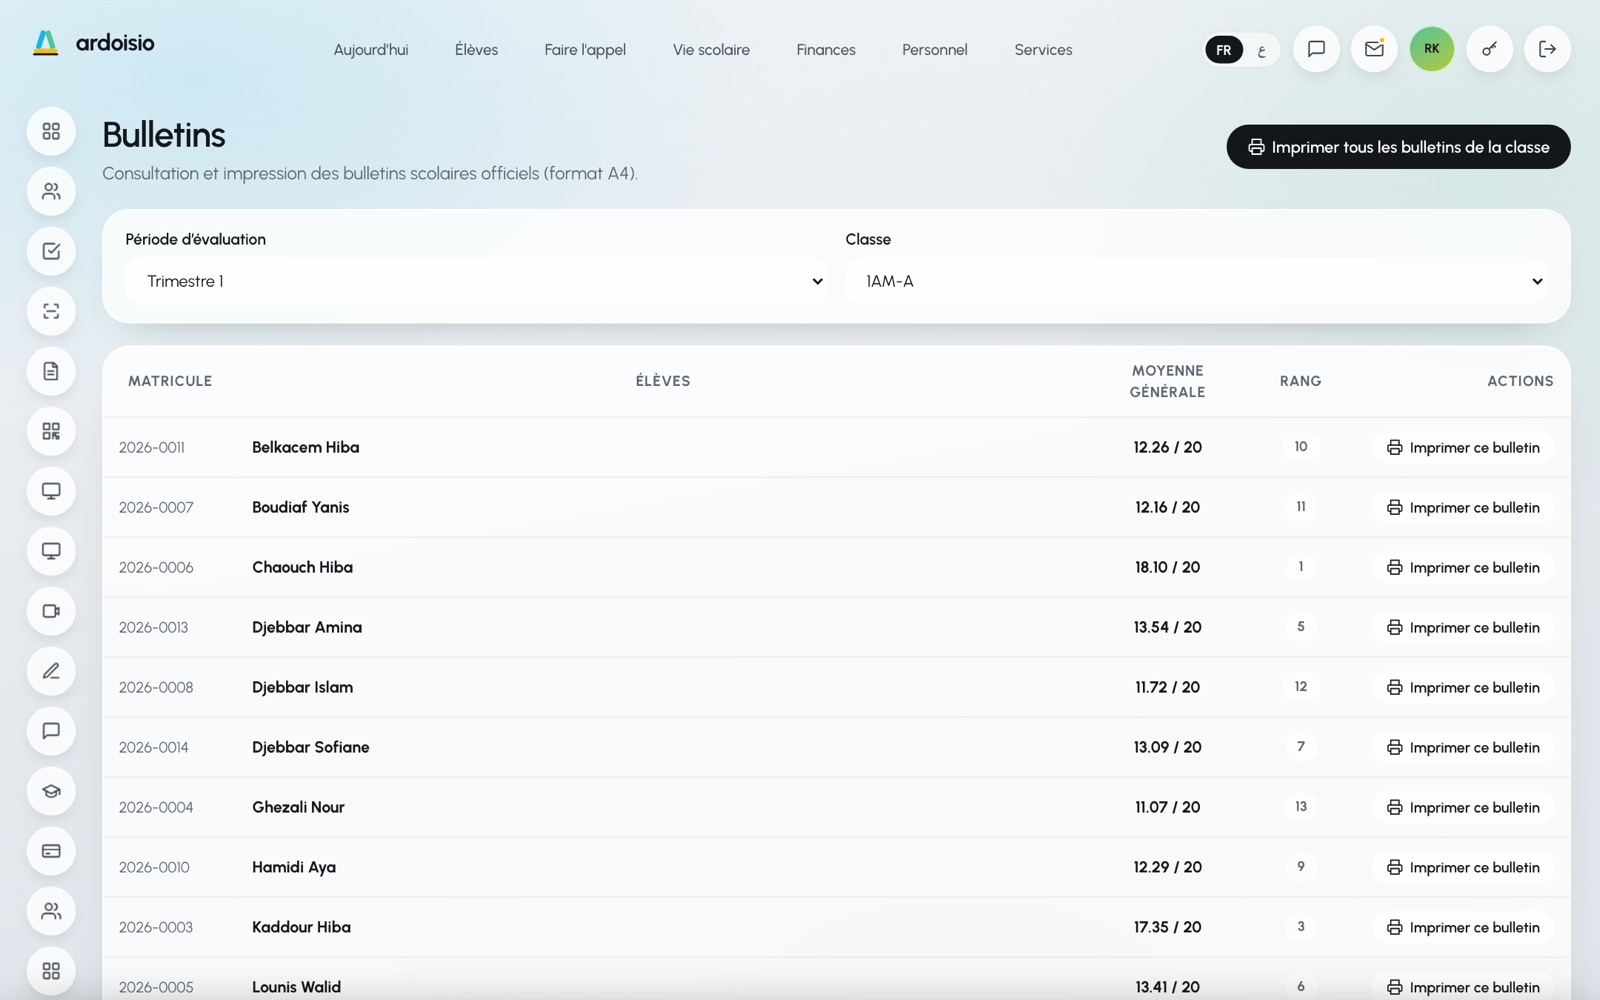
Task: Print the bulletin for Ghezali Nour
Action: (1463, 807)
